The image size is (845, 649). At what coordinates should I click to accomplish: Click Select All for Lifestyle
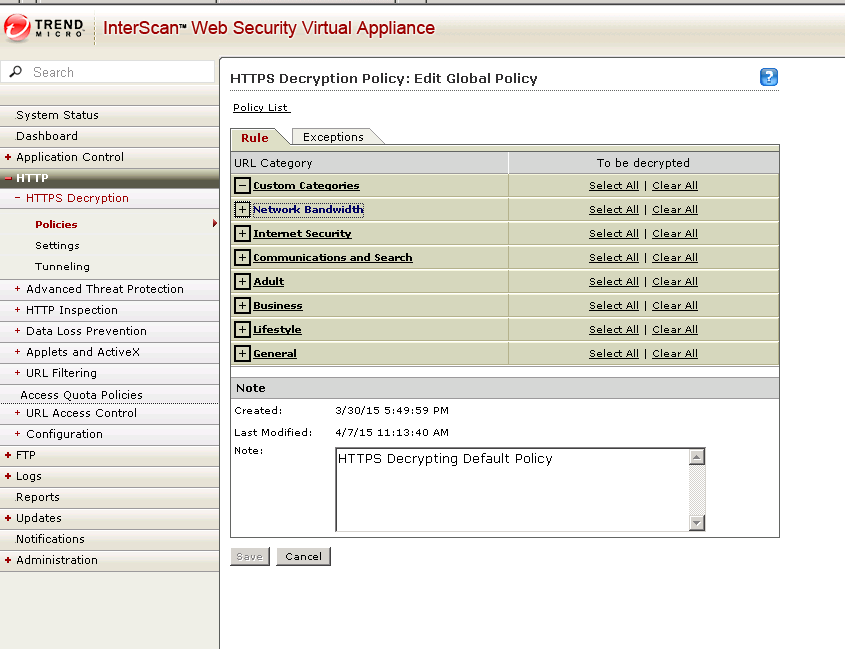pos(613,329)
